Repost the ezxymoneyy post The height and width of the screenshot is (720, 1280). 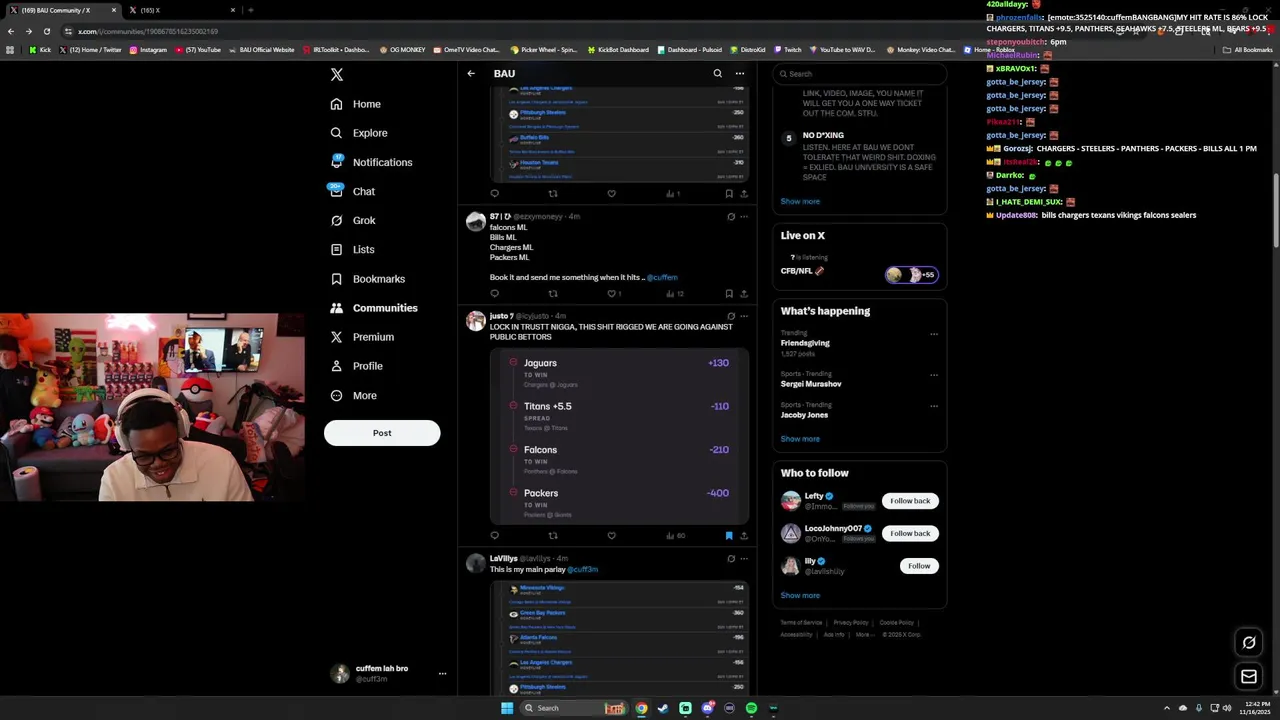point(553,293)
